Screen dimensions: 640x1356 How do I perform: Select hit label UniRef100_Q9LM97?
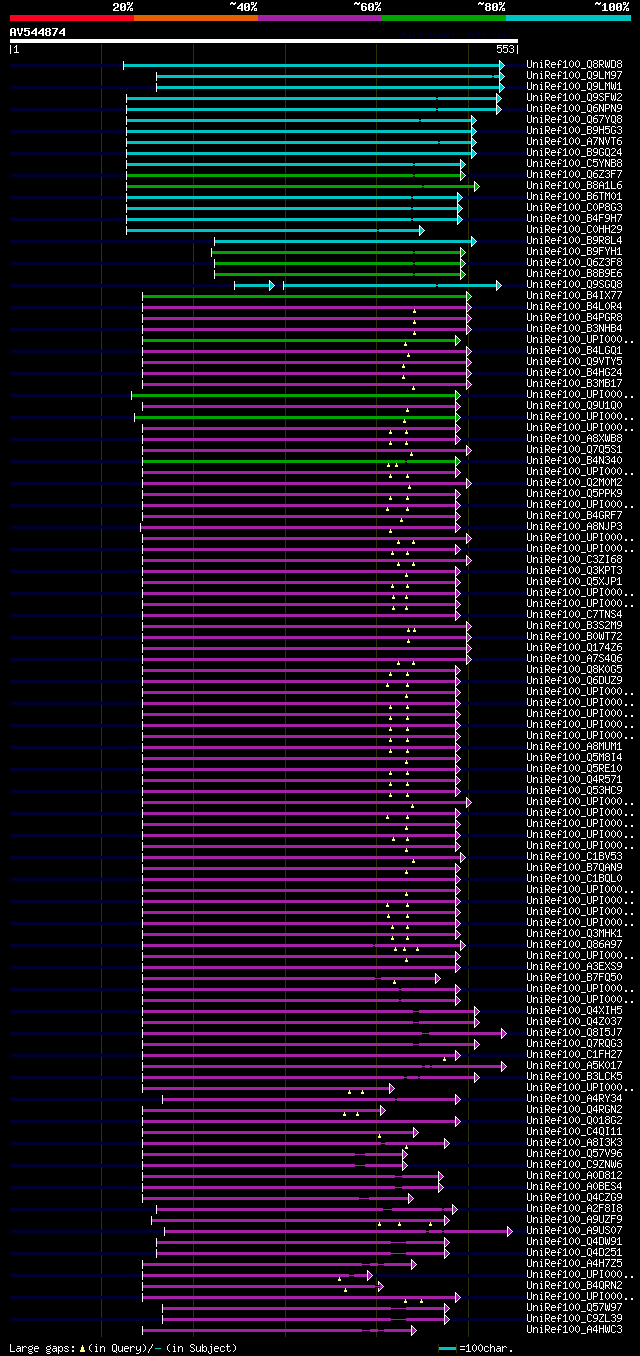click(x=574, y=75)
